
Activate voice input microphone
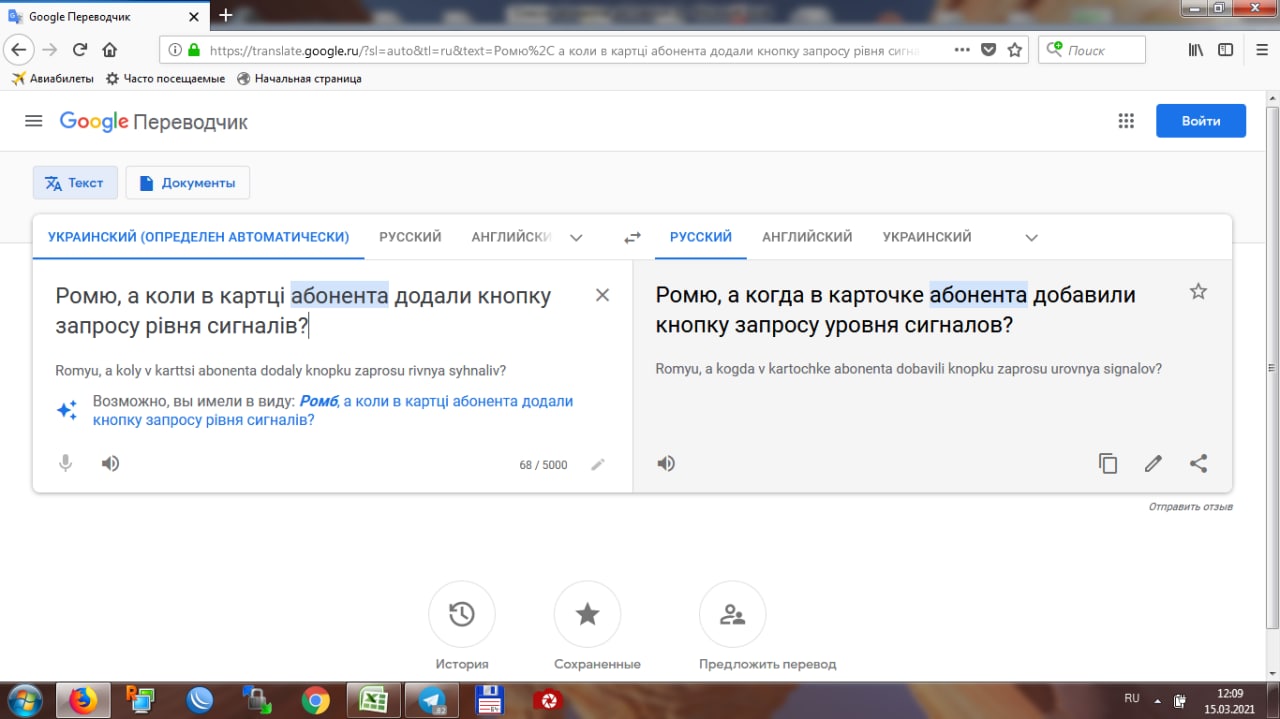65,463
